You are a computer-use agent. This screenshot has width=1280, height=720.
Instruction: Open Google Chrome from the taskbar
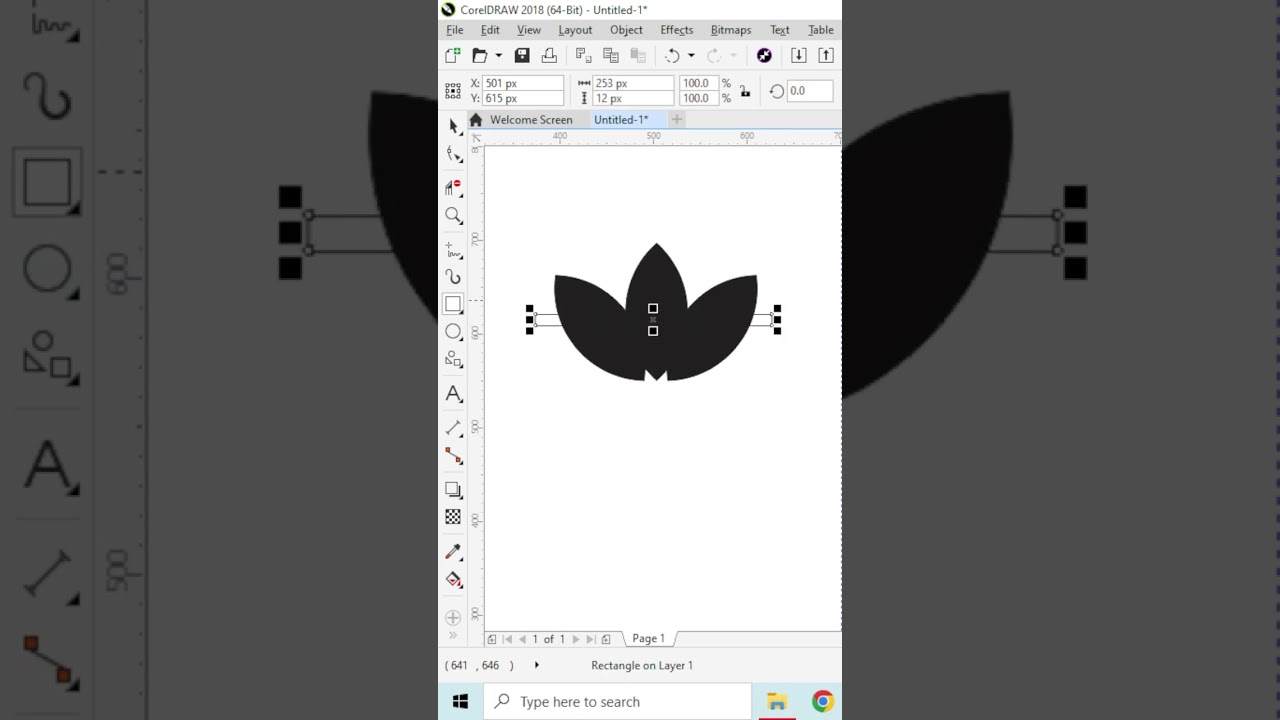(x=822, y=702)
